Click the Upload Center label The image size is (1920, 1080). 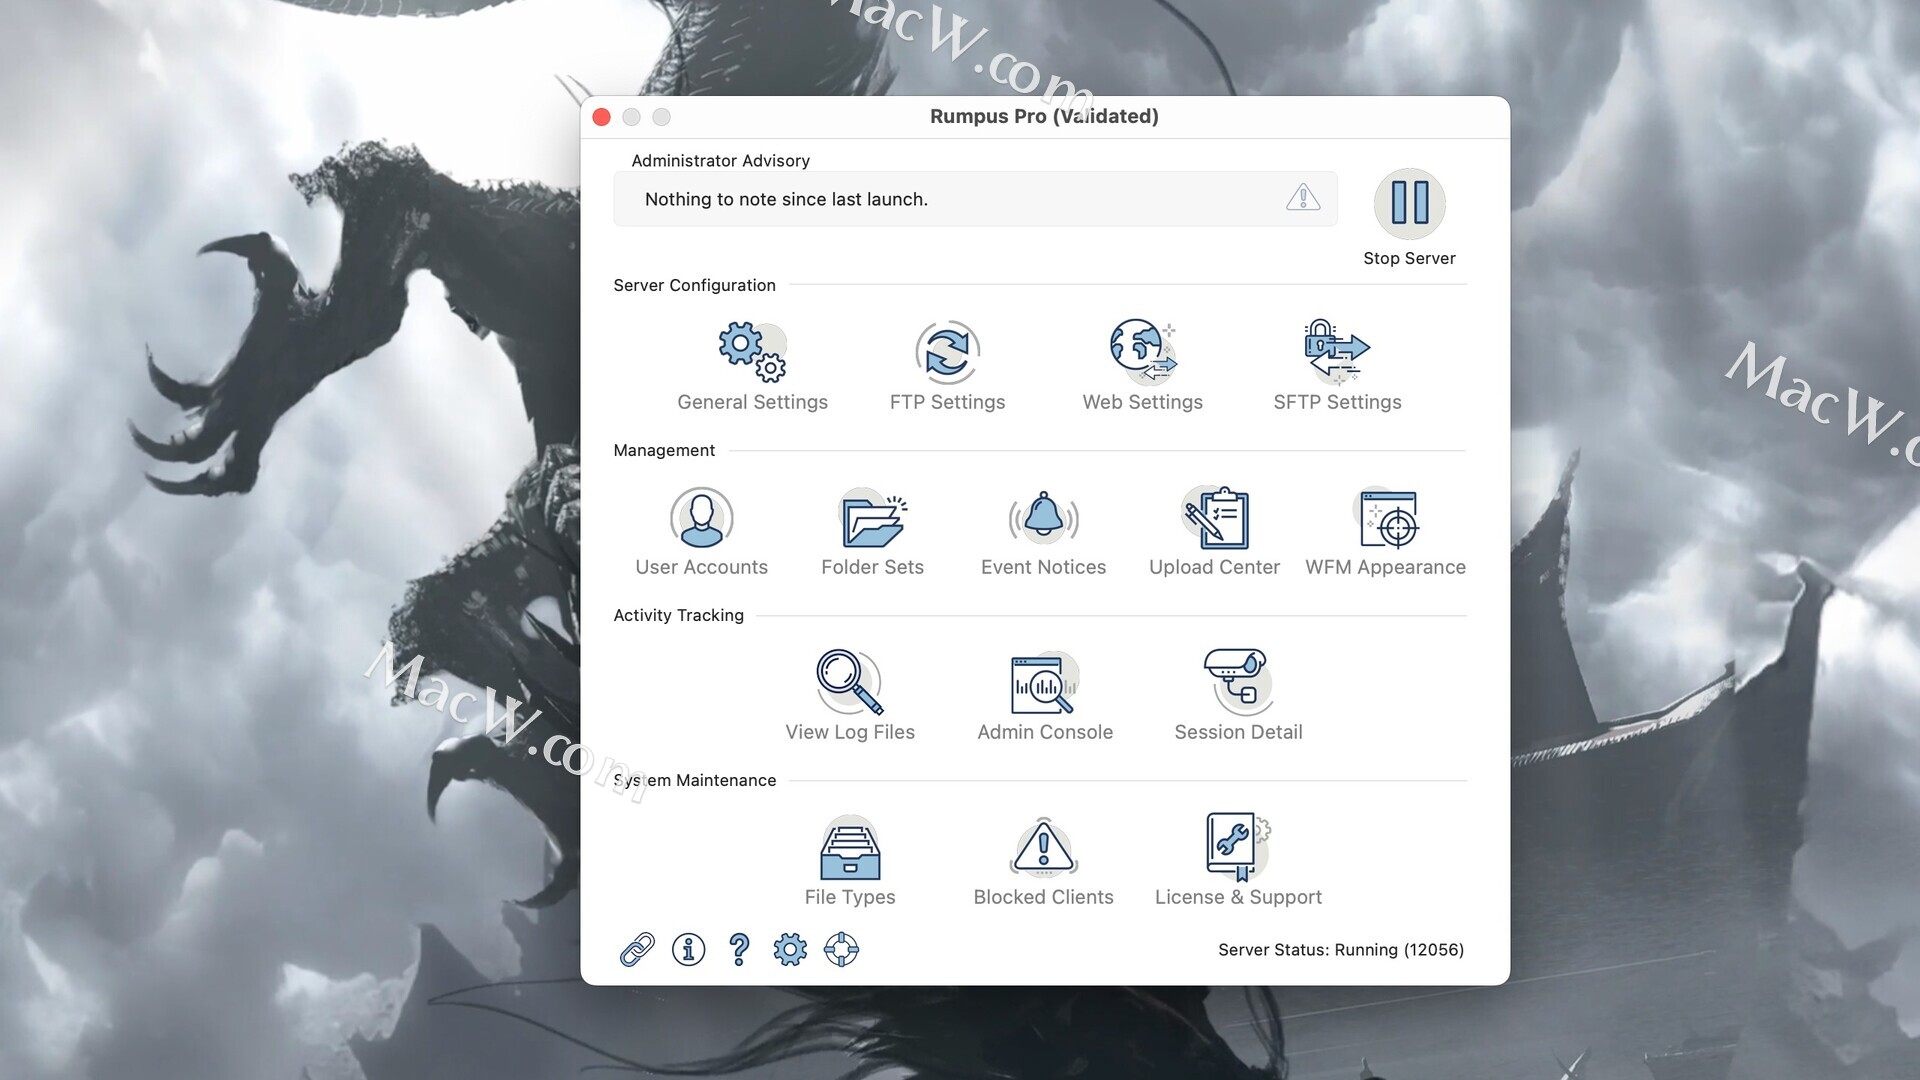pos(1214,567)
